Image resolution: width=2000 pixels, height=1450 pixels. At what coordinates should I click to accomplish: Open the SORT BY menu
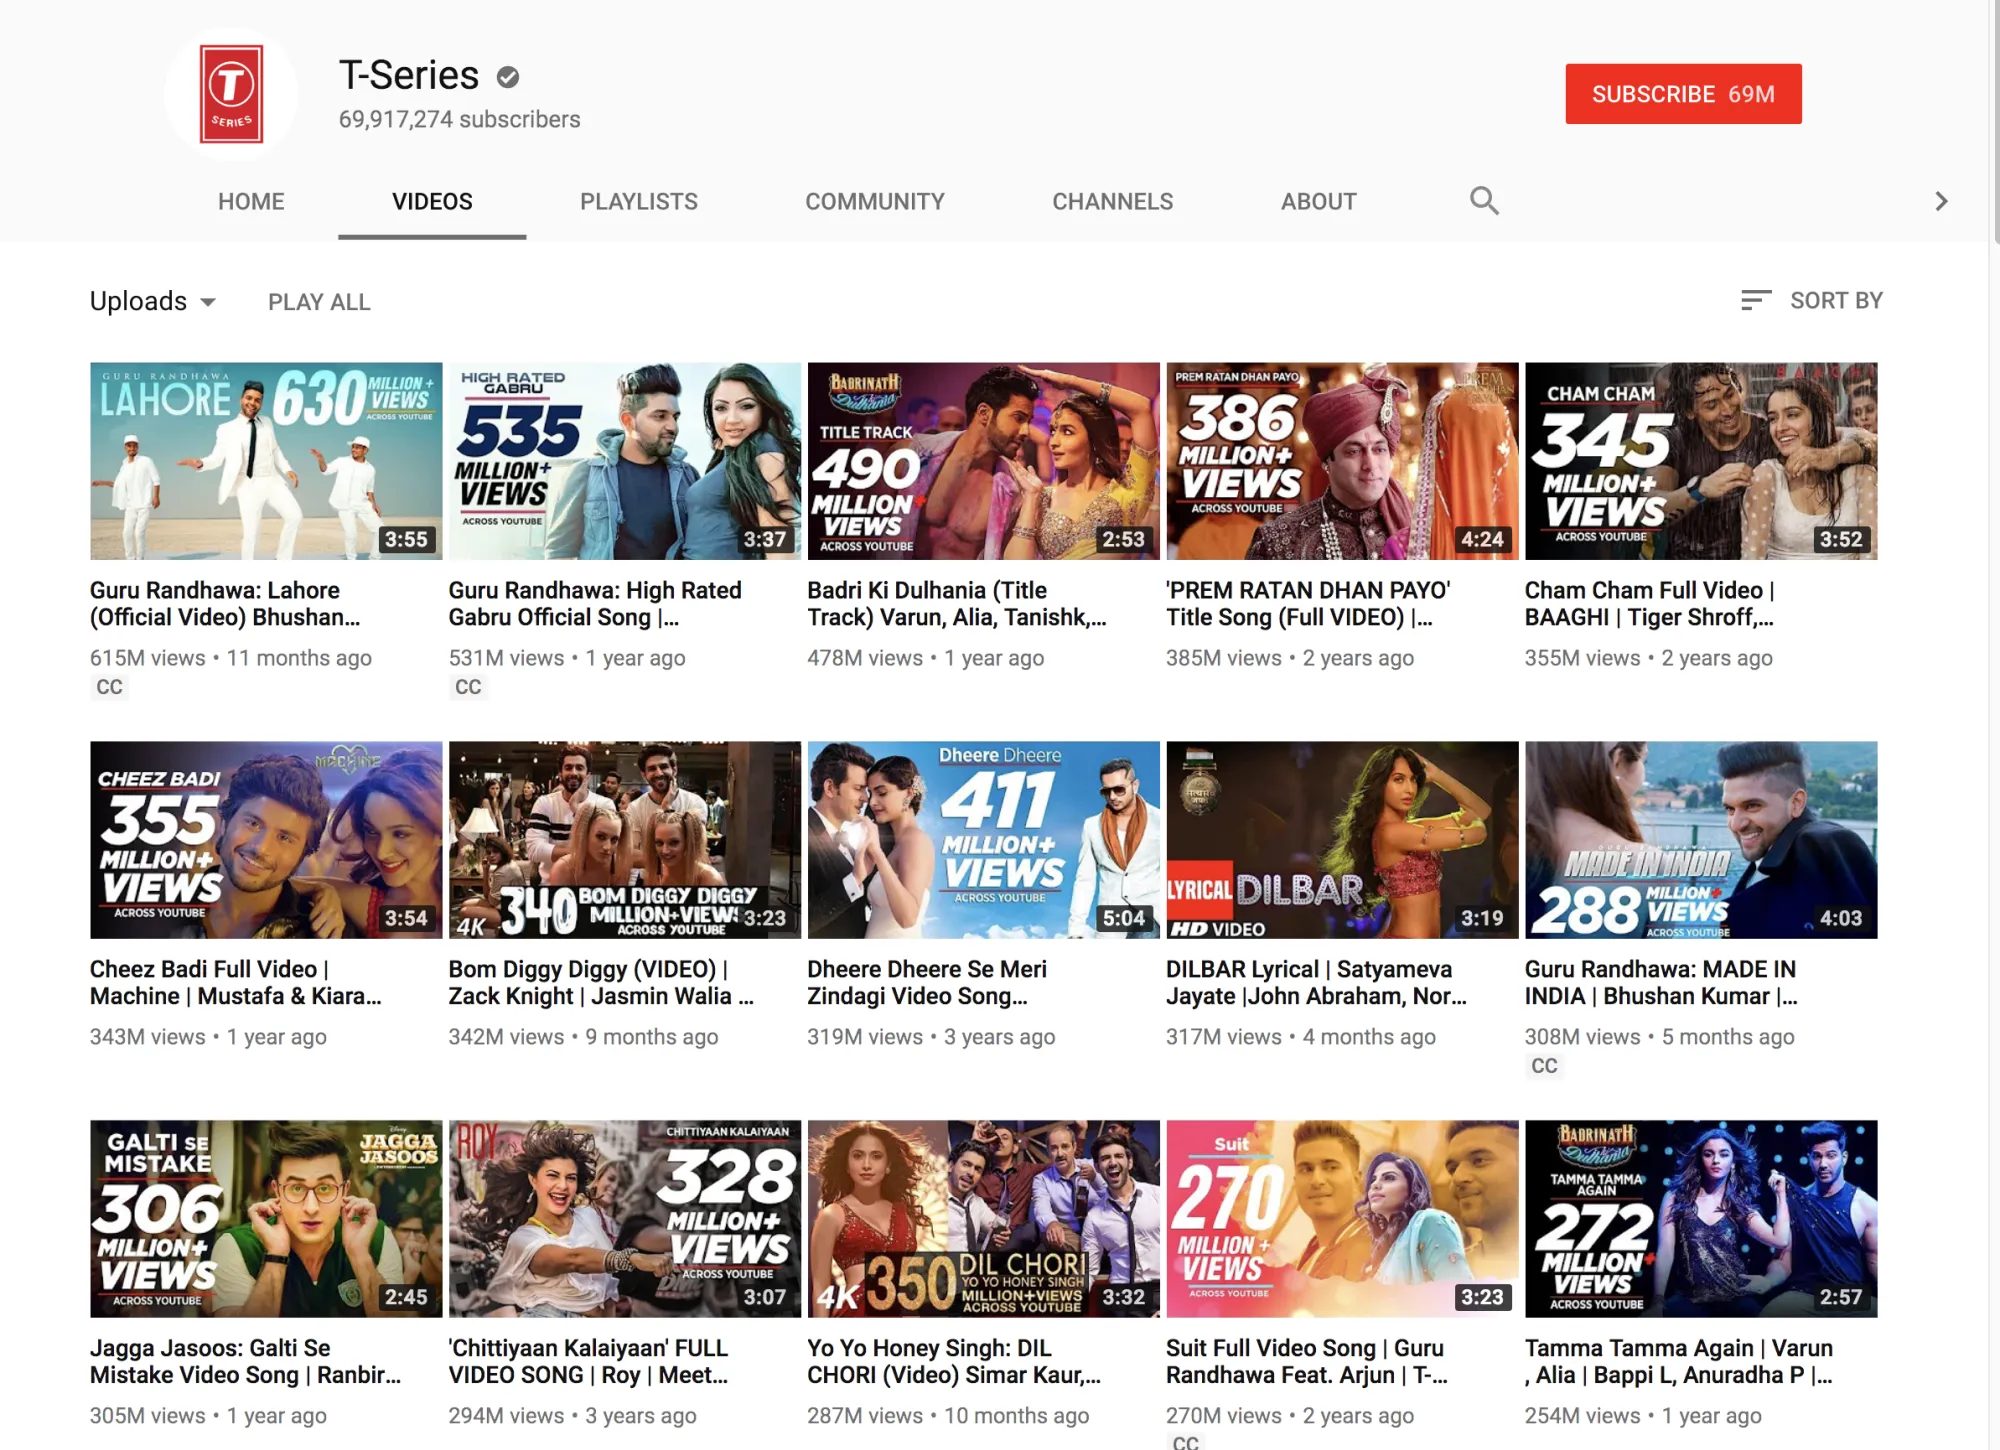(x=1811, y=300)
